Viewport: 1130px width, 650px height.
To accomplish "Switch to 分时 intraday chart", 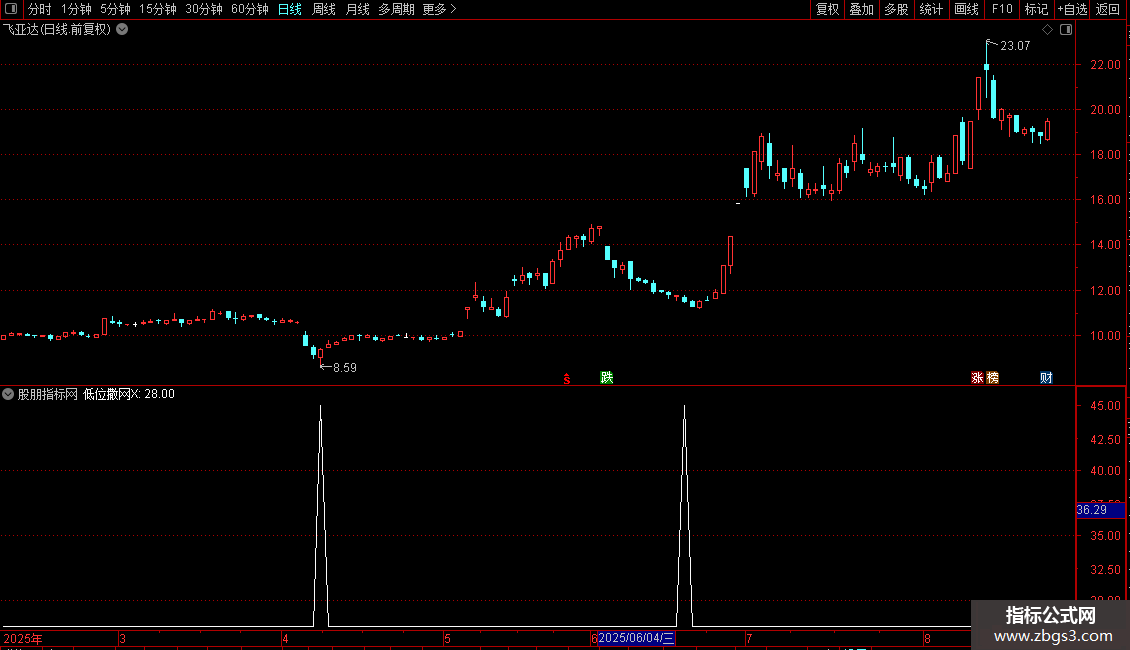I will 40,9.
